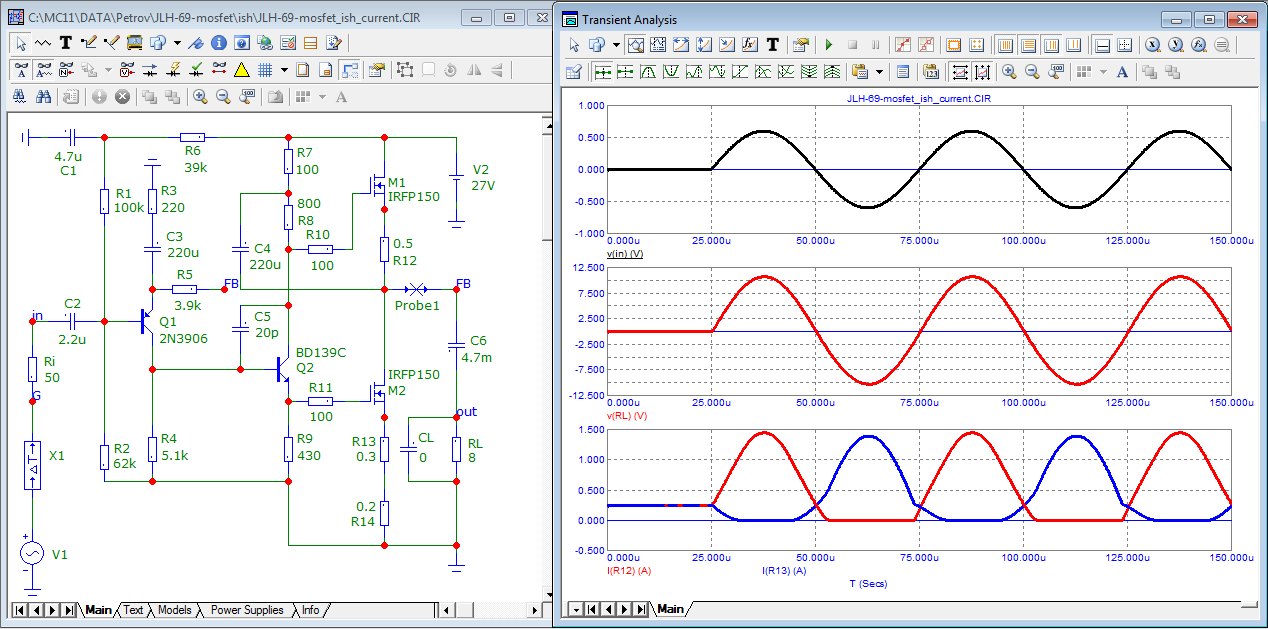
Task: Zoom out on the analysis plot
Action: (x=1032, y=72)
